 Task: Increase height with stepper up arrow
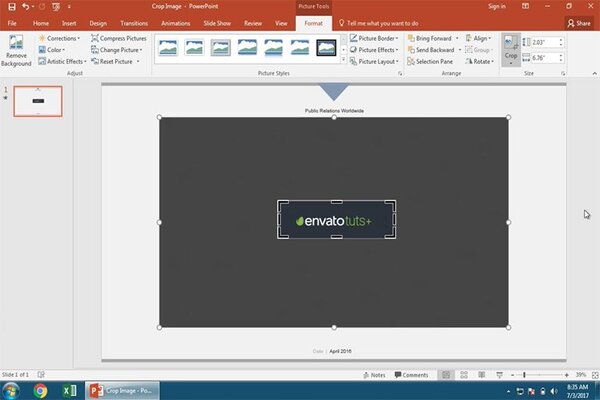point(561,40)
